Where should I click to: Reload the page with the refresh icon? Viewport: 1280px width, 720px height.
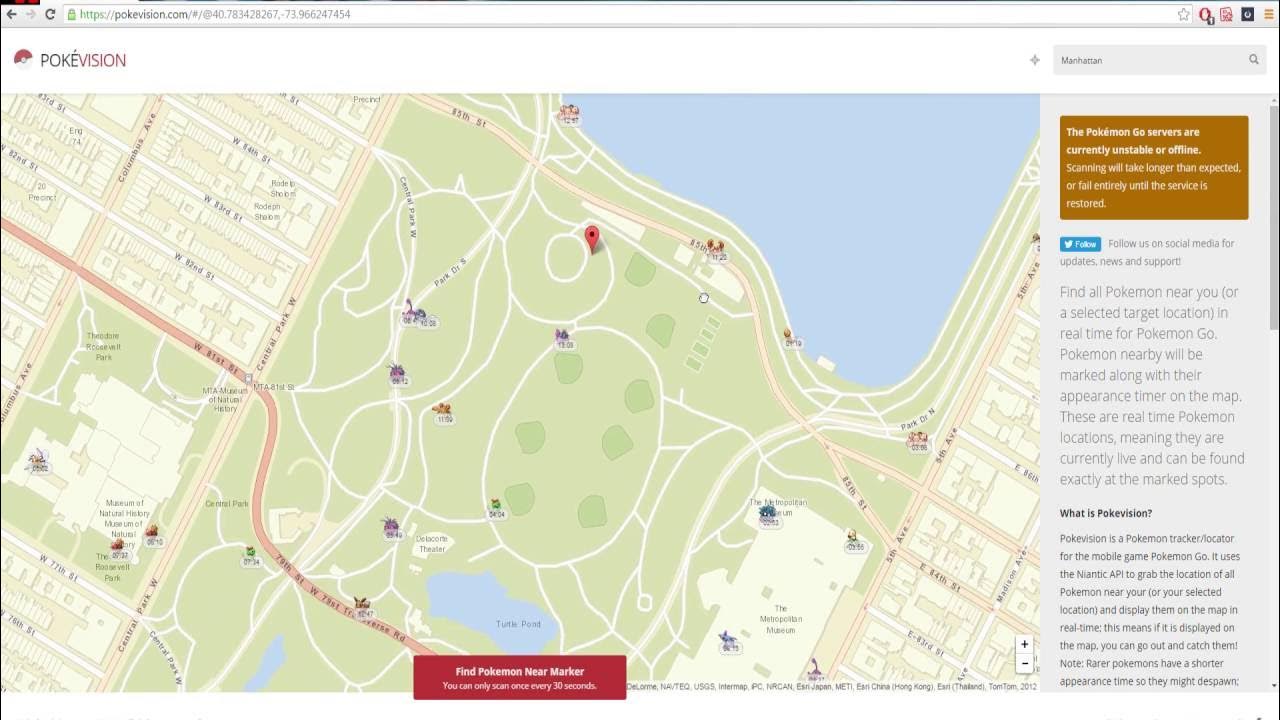pos(50,14)
